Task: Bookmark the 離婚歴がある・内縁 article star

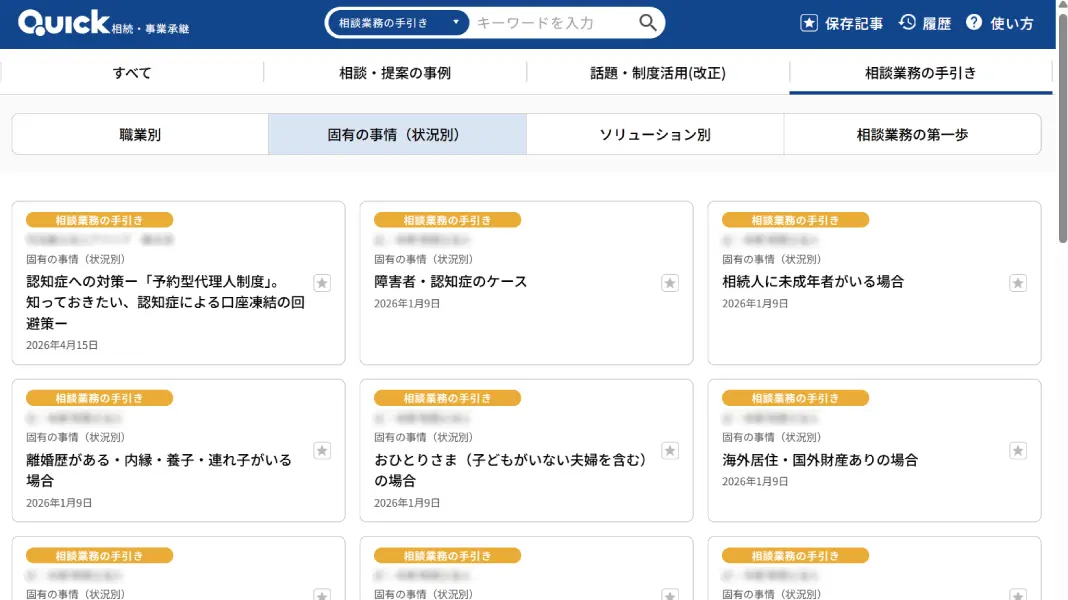Action: coord(322,450)
